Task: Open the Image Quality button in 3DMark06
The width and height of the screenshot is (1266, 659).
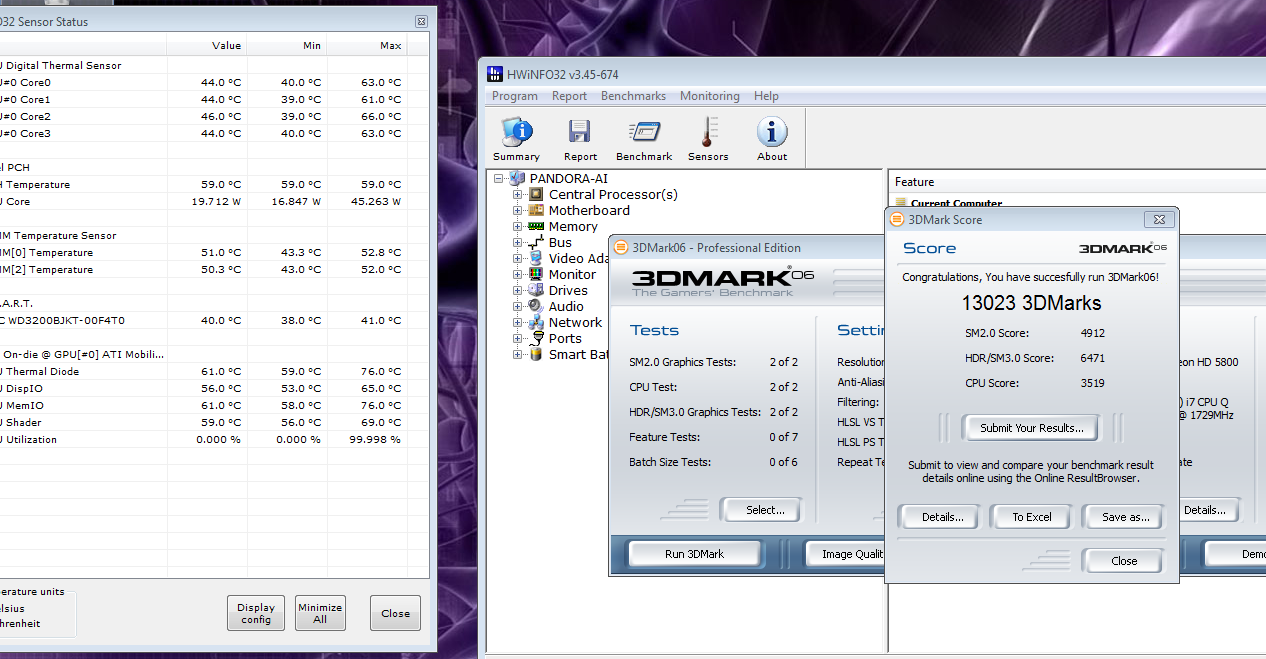Action: (x=846, y=554)
